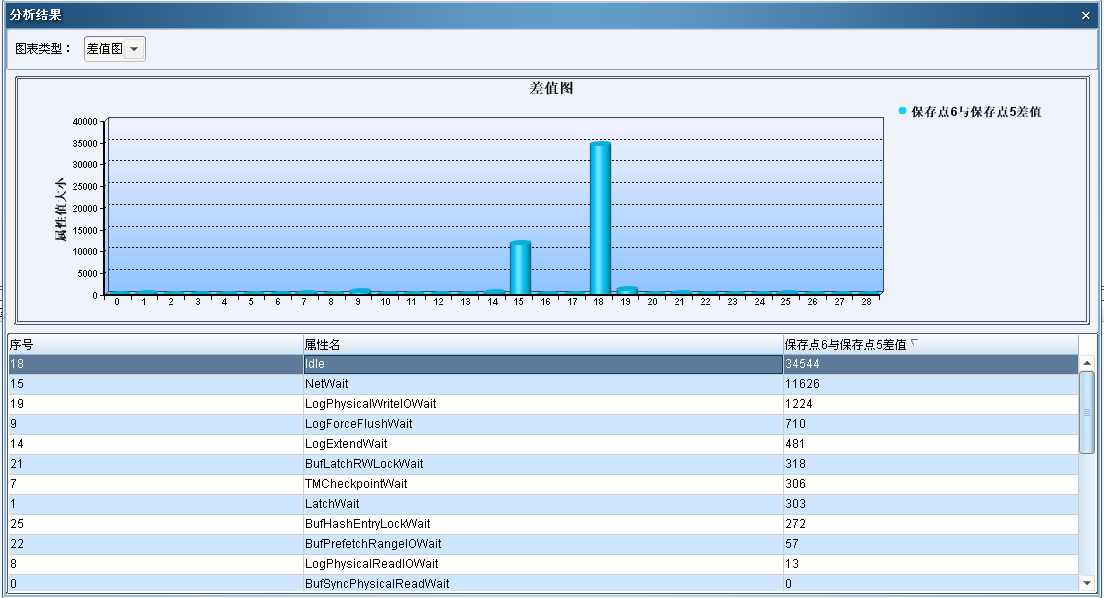Select the BufHashEntryLockWait row
The width and height of the screenshot is (1104, 598).
pyautogui.click(x=542, y=524)
